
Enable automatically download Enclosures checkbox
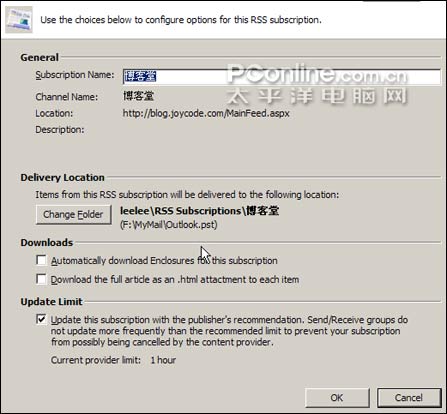coord(41,260)
